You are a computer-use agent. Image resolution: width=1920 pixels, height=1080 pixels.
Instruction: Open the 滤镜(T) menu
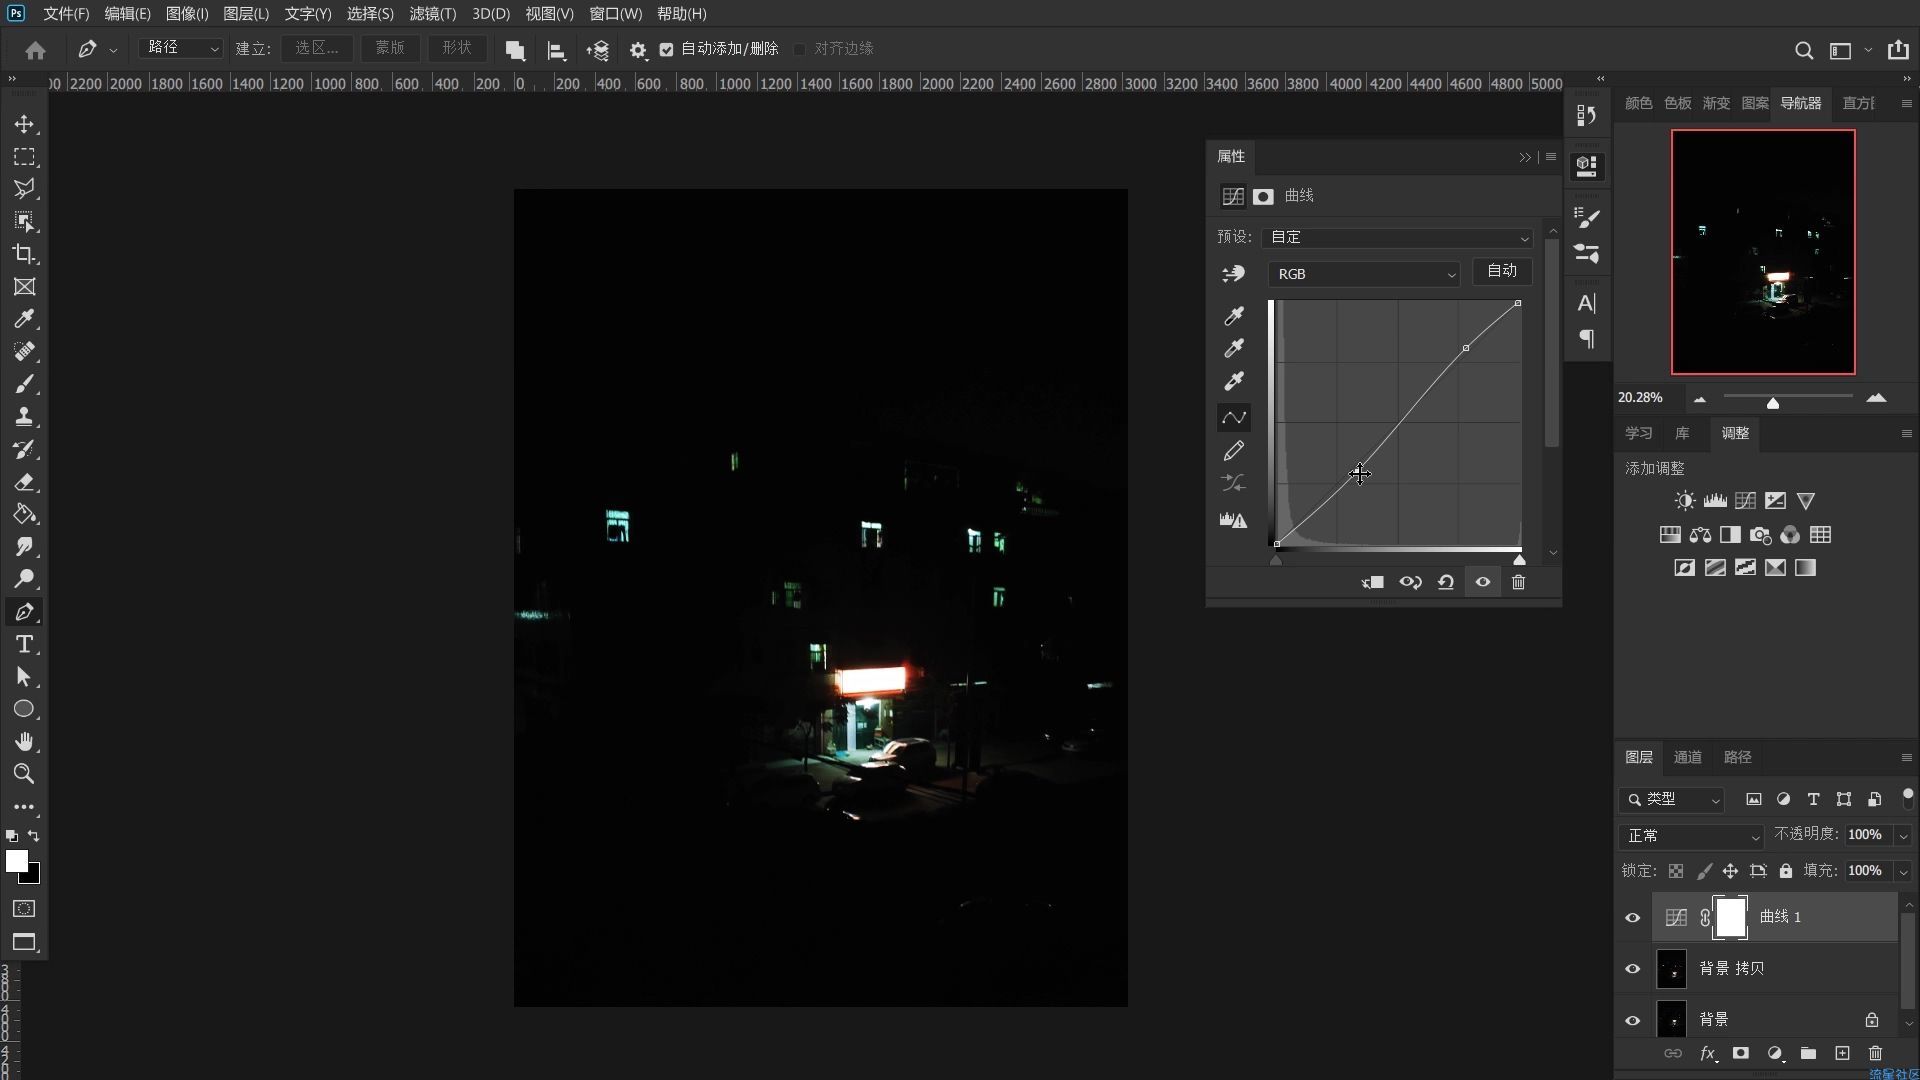(432, 14)
